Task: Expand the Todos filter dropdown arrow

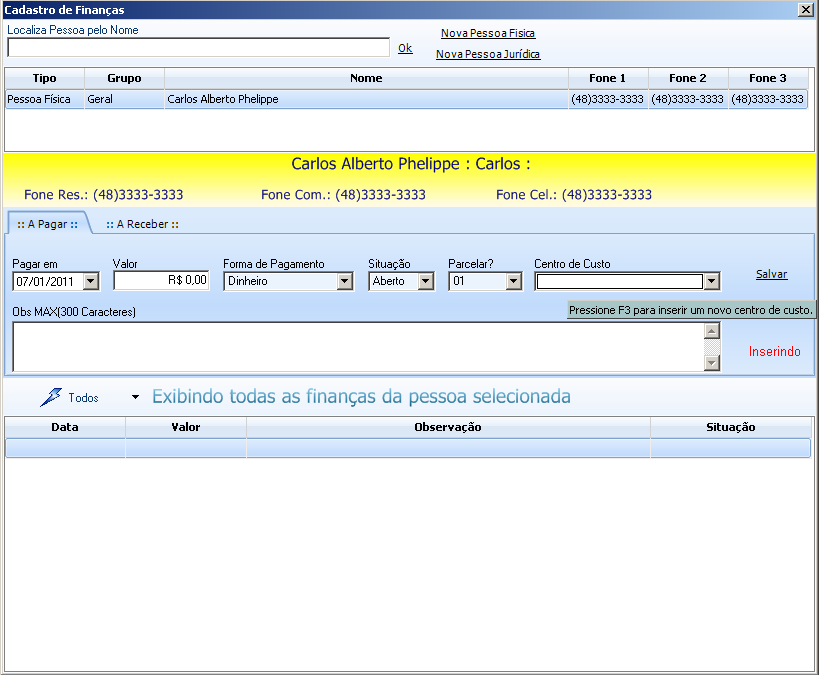Action: (135, 397)
